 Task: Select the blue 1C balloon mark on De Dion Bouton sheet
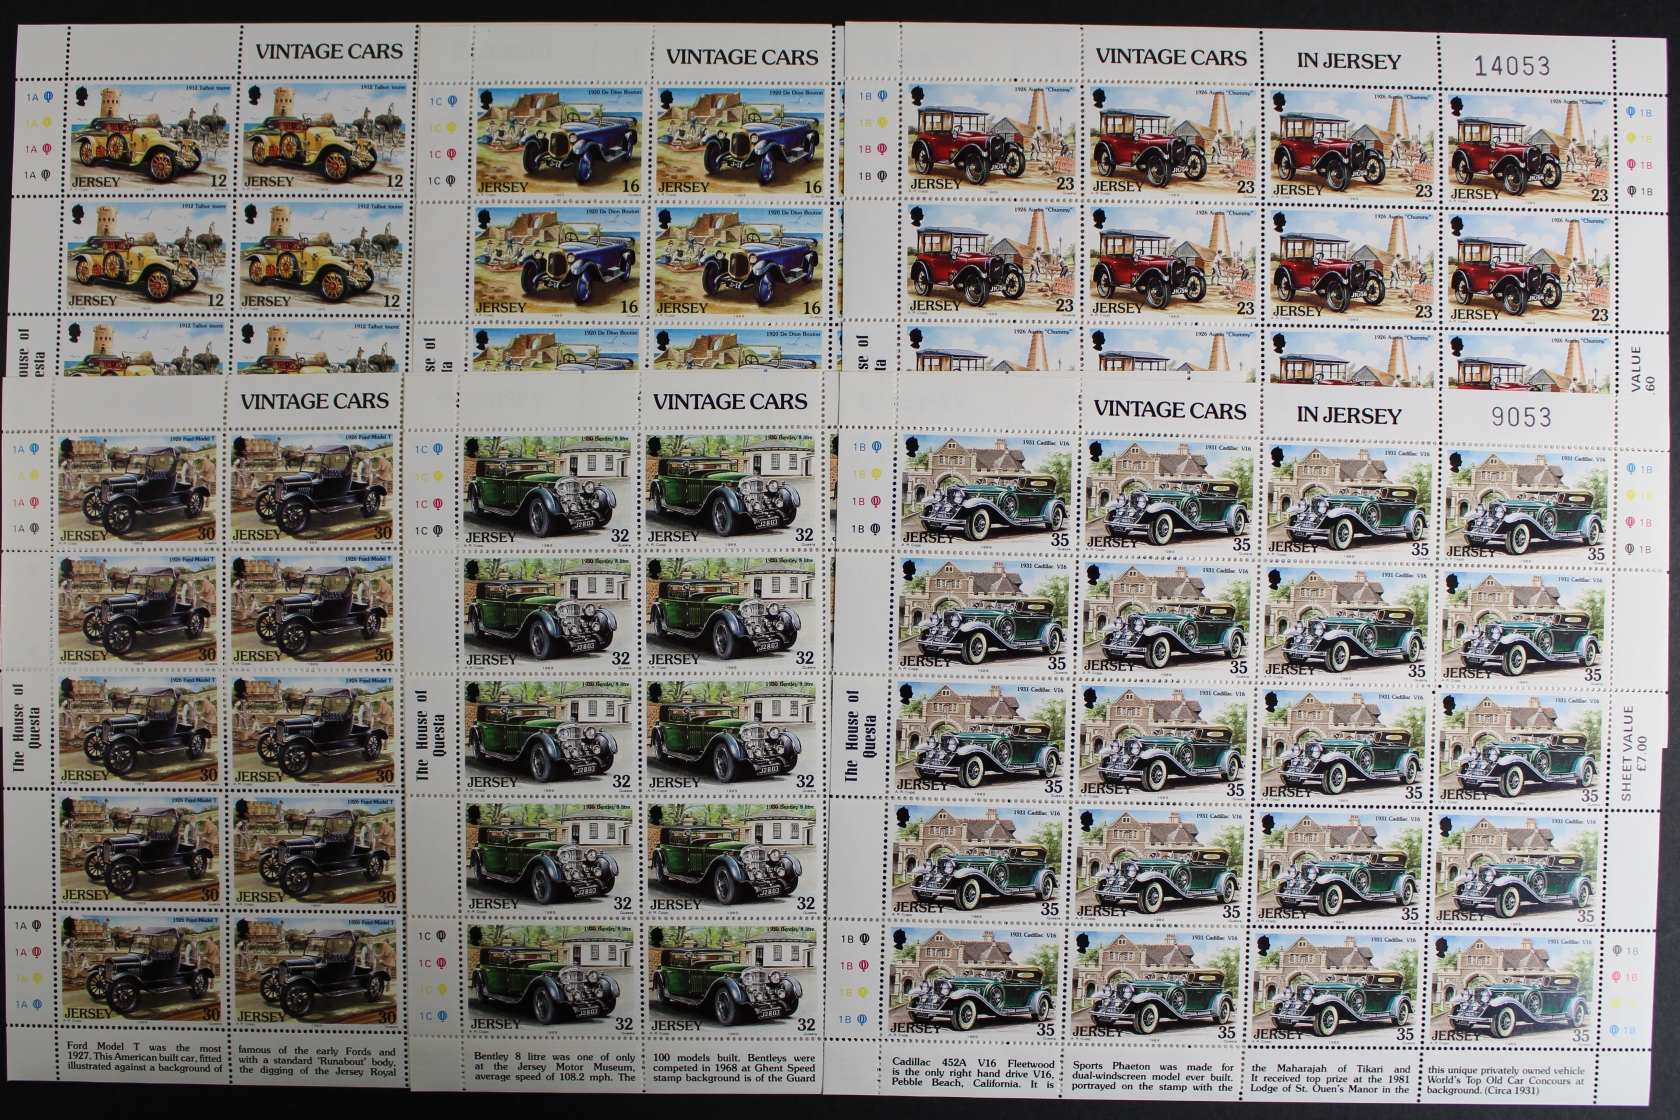pos(452,101)
